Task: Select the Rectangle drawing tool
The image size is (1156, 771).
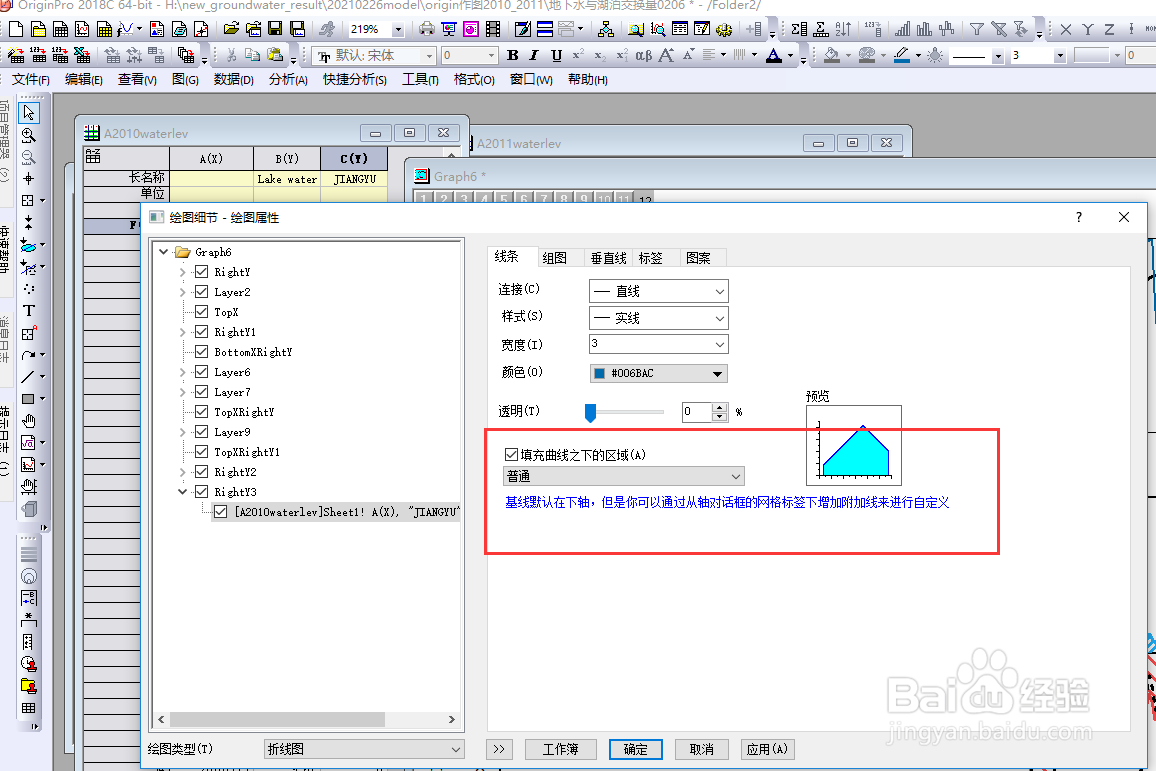Action: point(28,399)
